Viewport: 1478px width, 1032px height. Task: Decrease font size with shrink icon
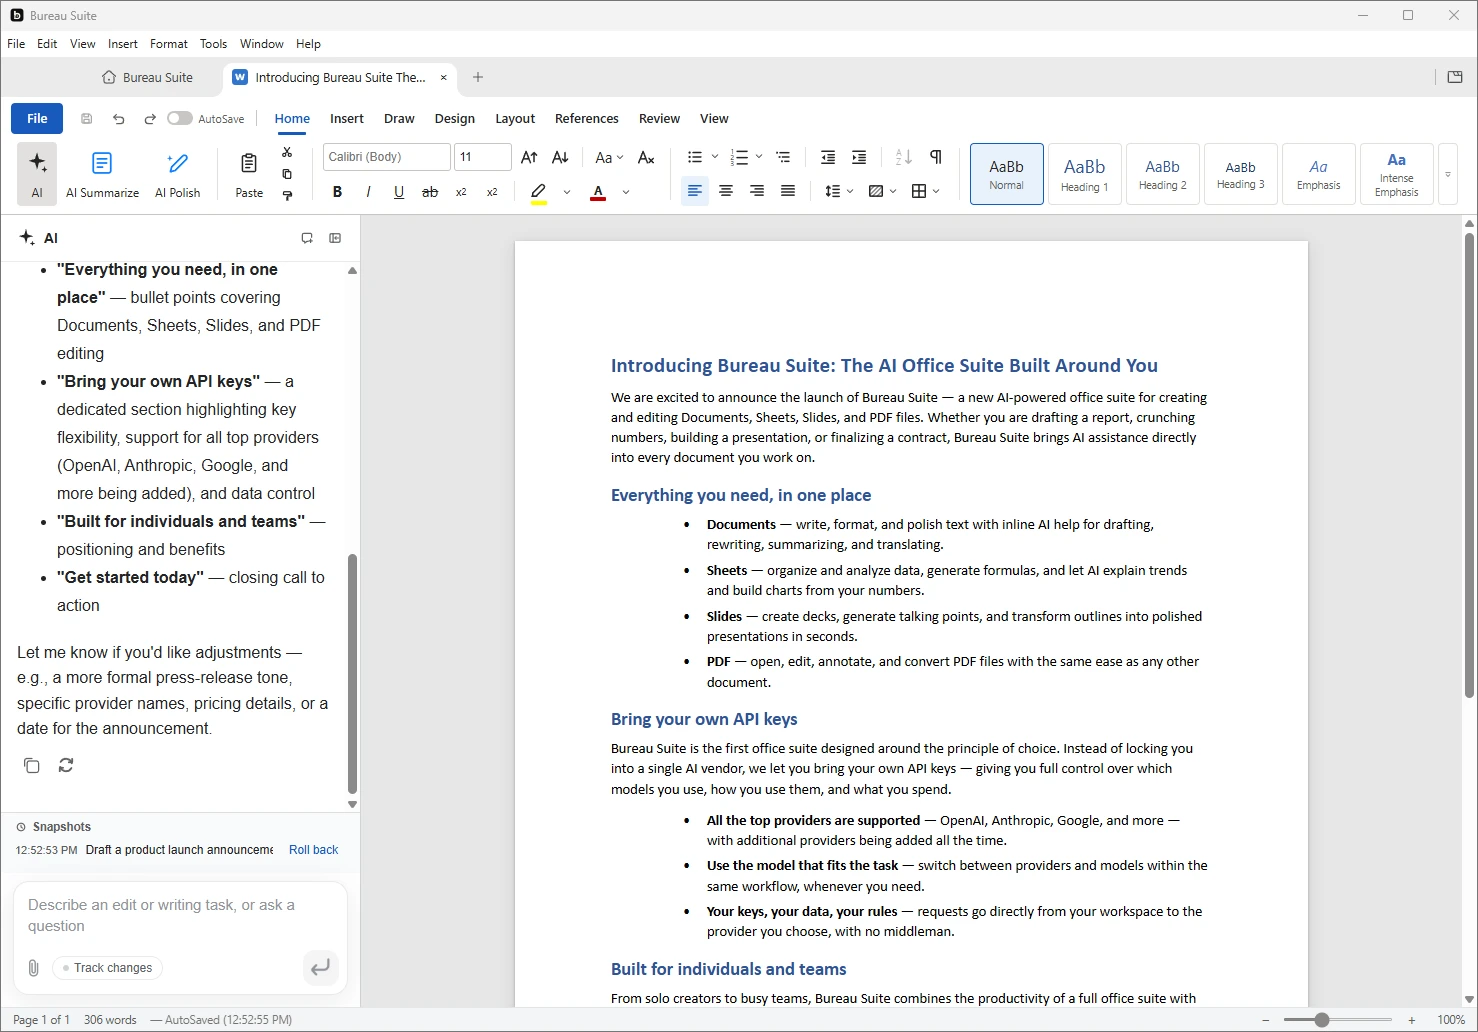tap(560, 157)
